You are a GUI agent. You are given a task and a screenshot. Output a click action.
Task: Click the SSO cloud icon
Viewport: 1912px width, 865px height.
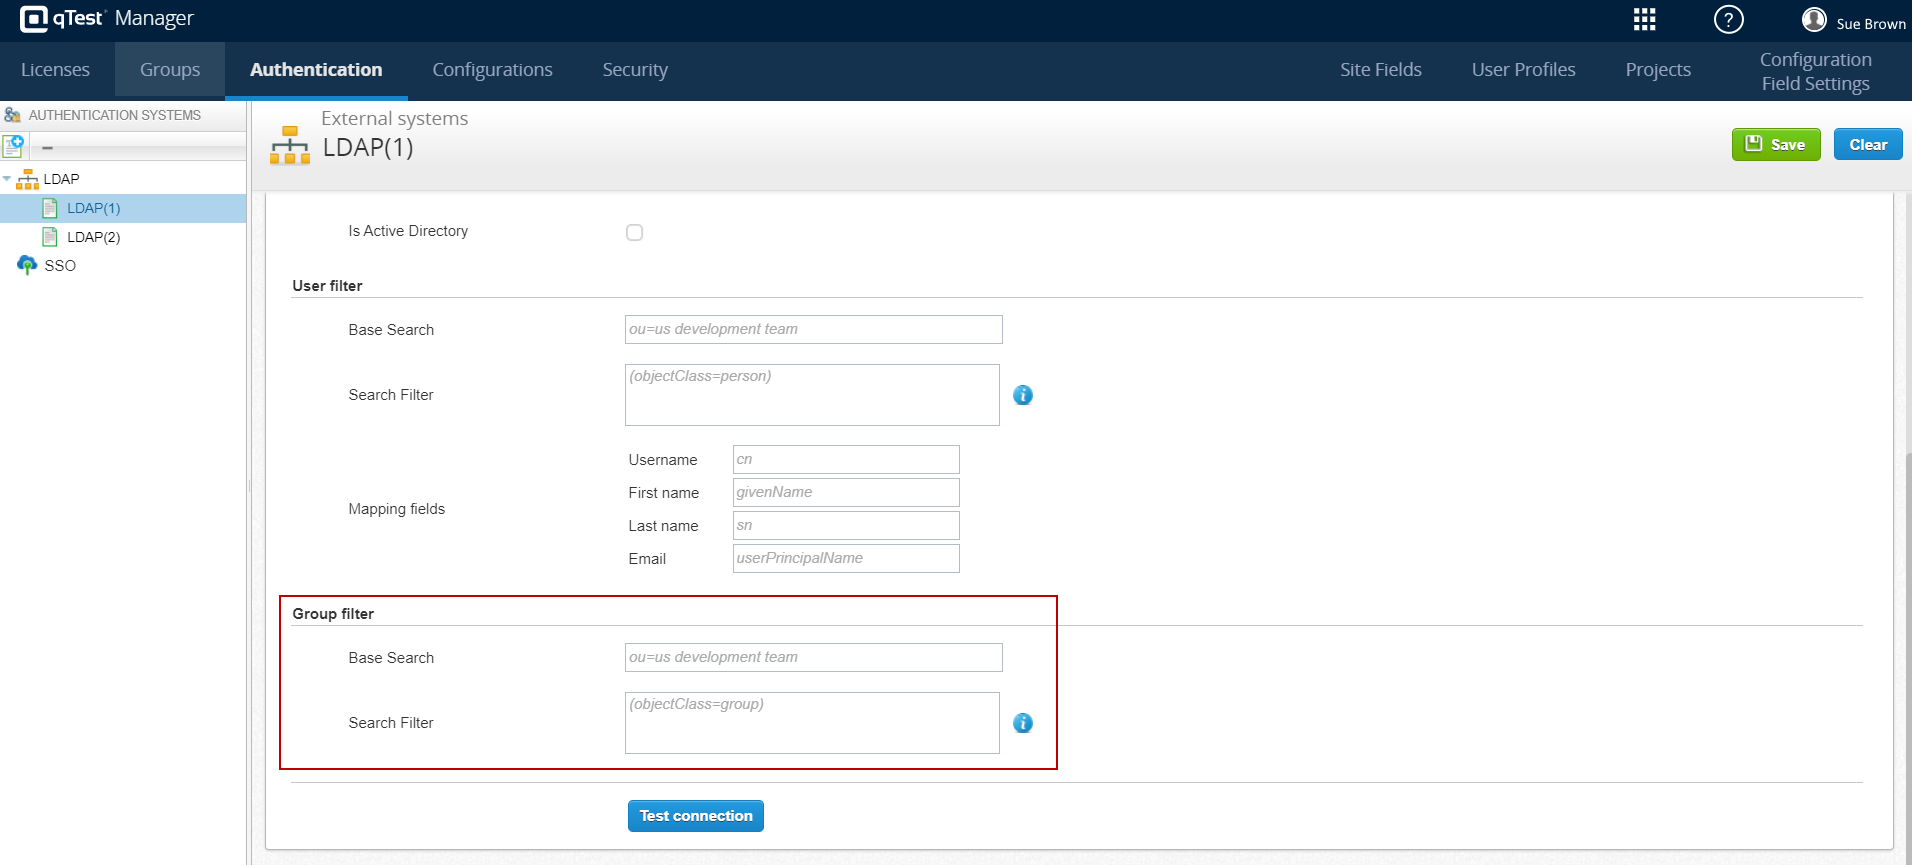[27, 265]
